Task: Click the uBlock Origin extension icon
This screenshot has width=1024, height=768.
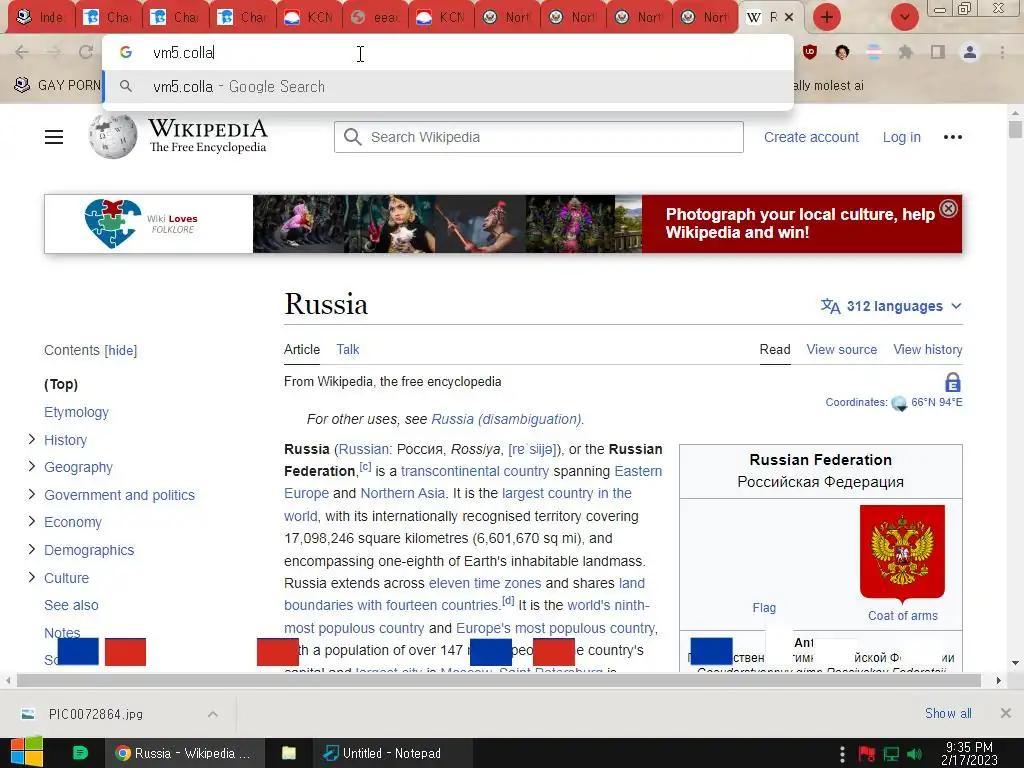Action: (x=810, y=52)
